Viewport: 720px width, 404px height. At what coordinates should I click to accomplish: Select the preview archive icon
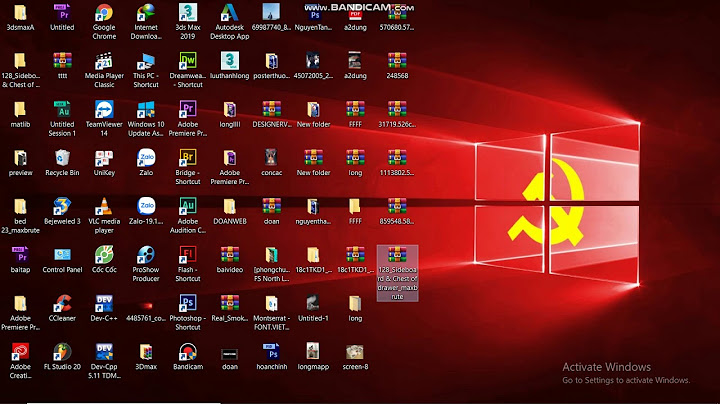(x=20, y=158)
